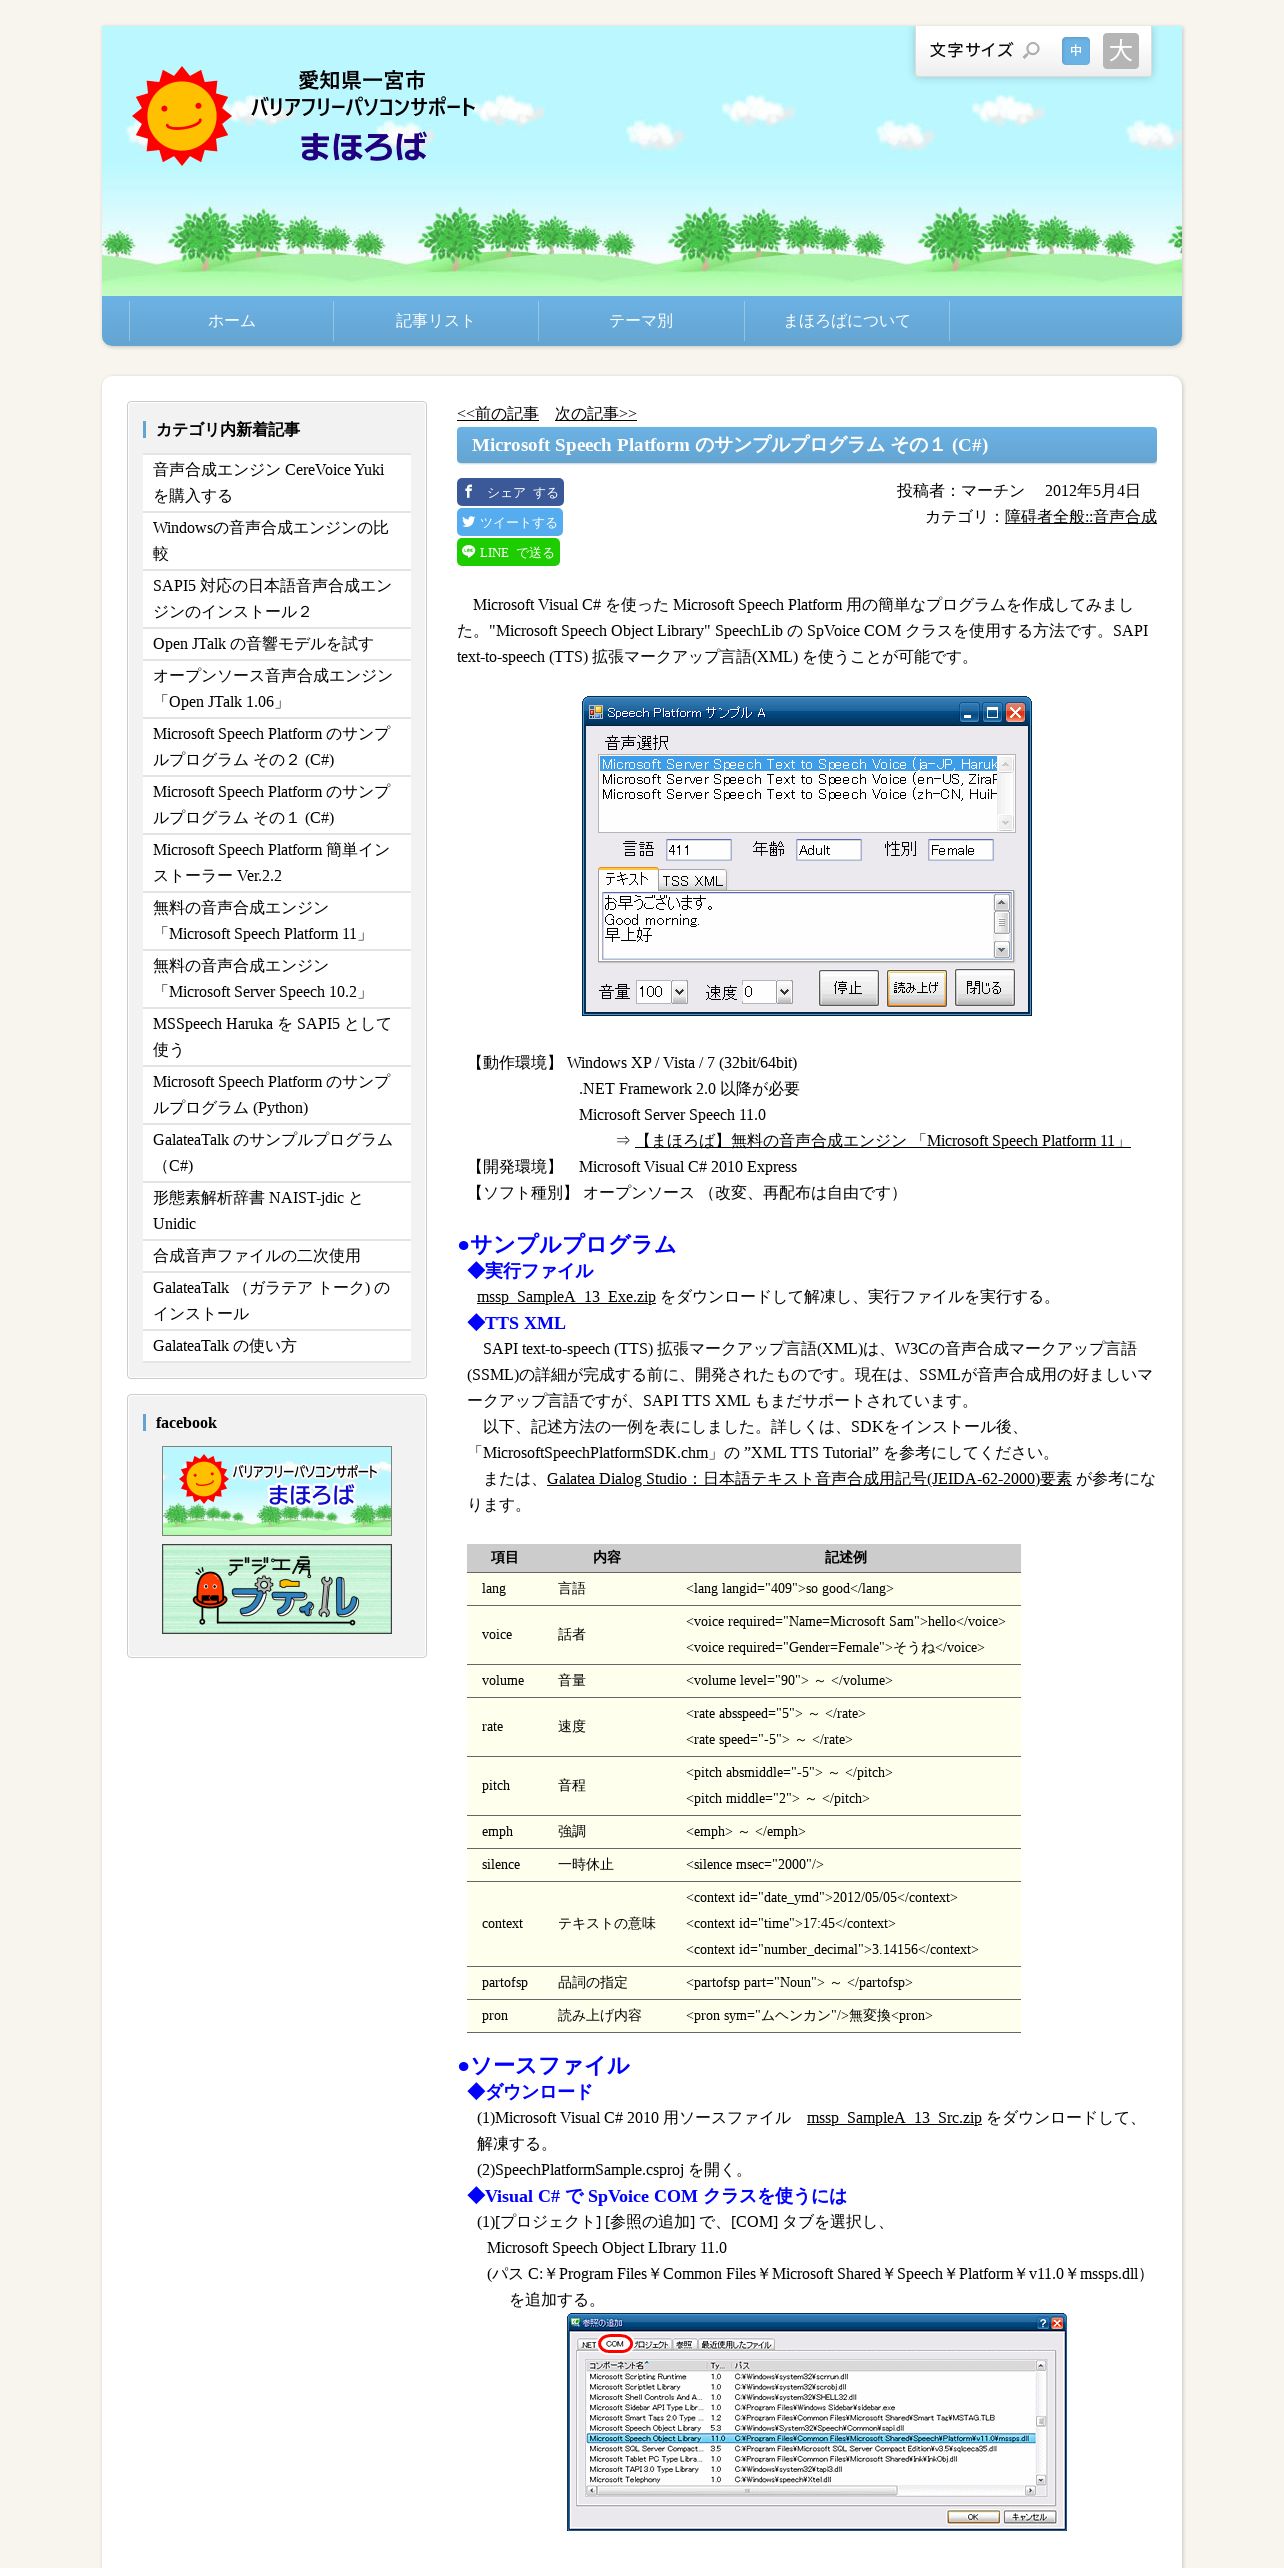Click the デジ工房プティル banner thumbnail

point(277,1589)
